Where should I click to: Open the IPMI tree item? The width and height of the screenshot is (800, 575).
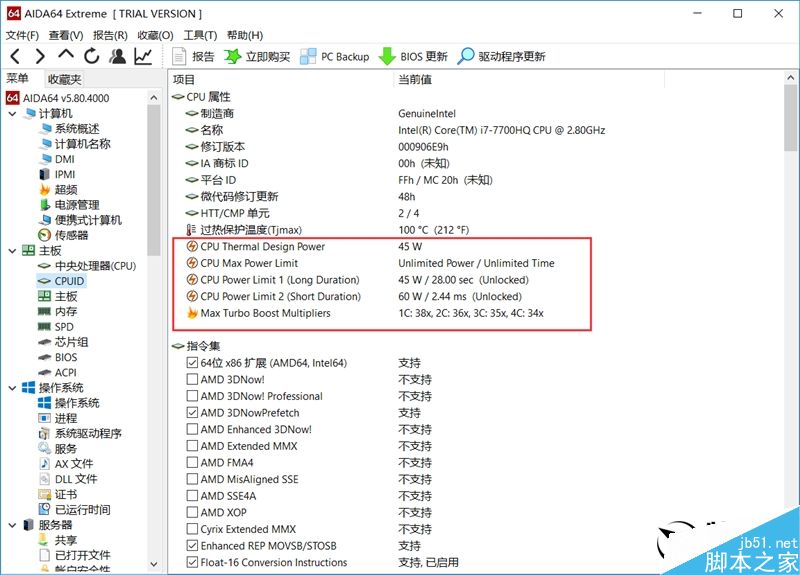click(57, 174)
